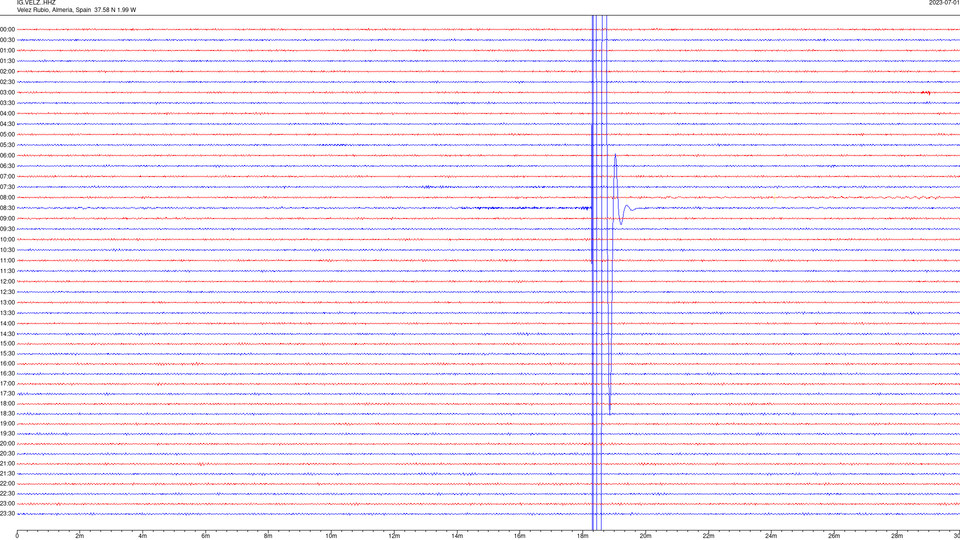The height and width of the screenshot is (540, 960).
Task: Click the 2m tick label on the minute axis
Action: point(80,536)
